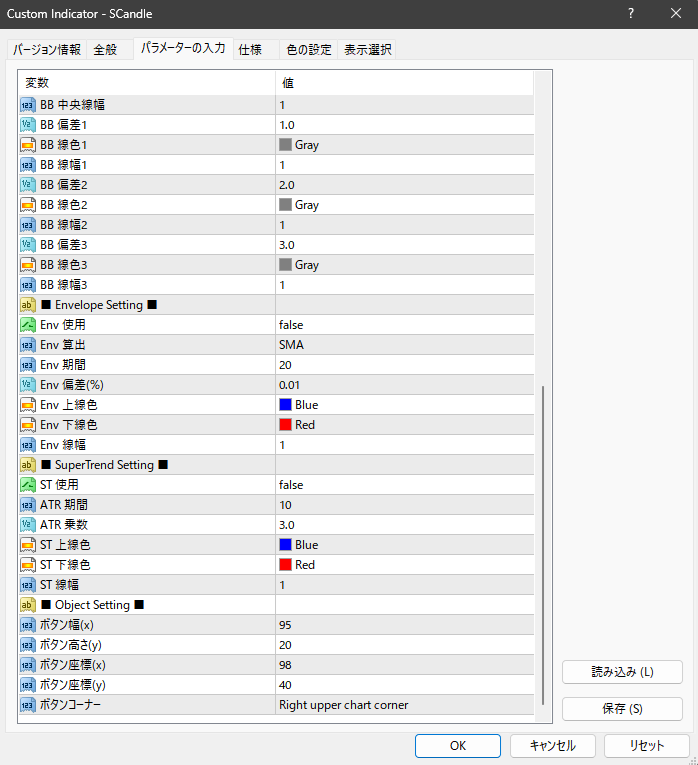
Task: Click the integer icon beside ATR 期間
Action: tap(28, 505)
